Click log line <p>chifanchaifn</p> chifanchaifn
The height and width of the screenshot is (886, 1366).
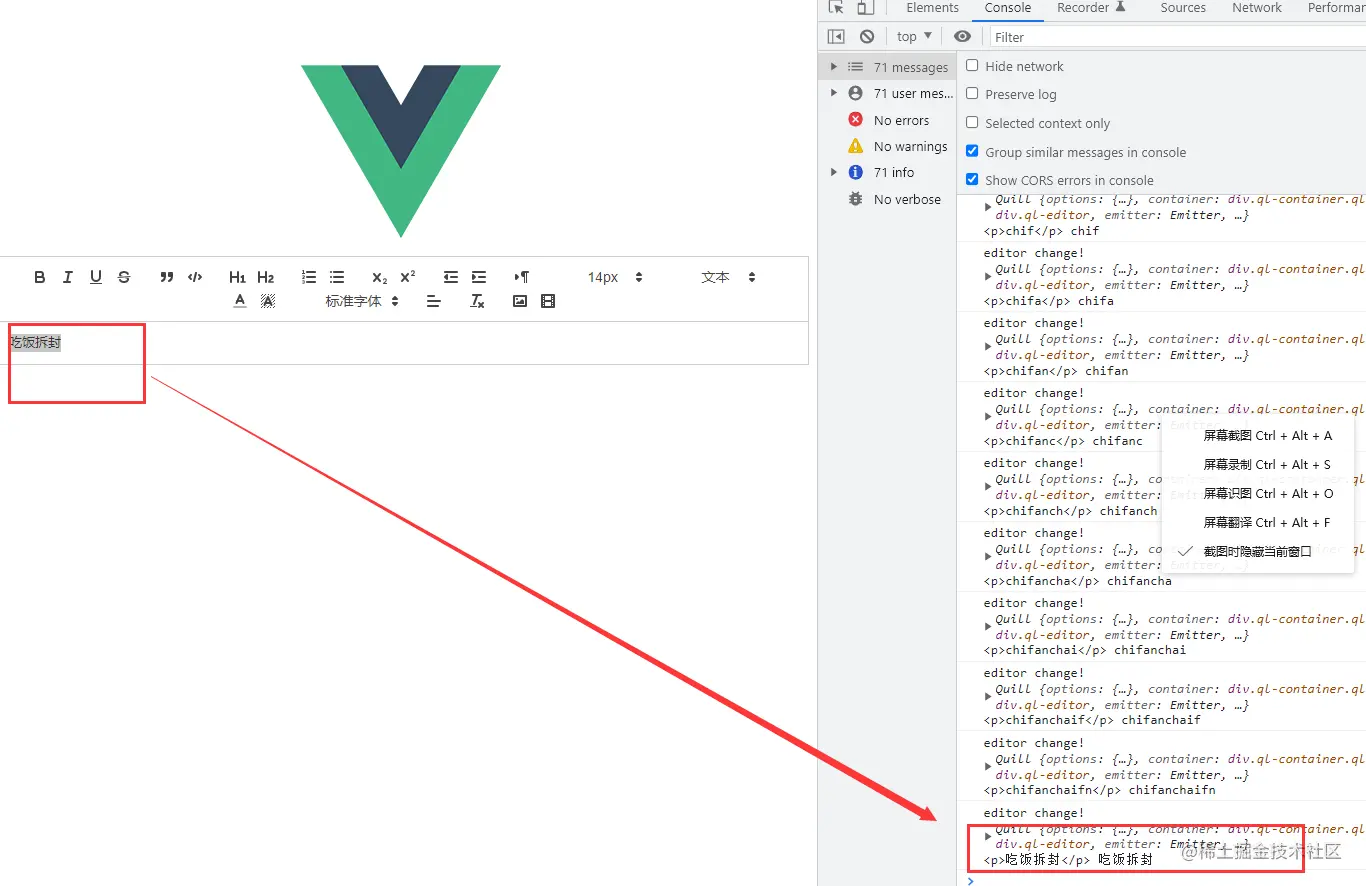pos(1100,790)
